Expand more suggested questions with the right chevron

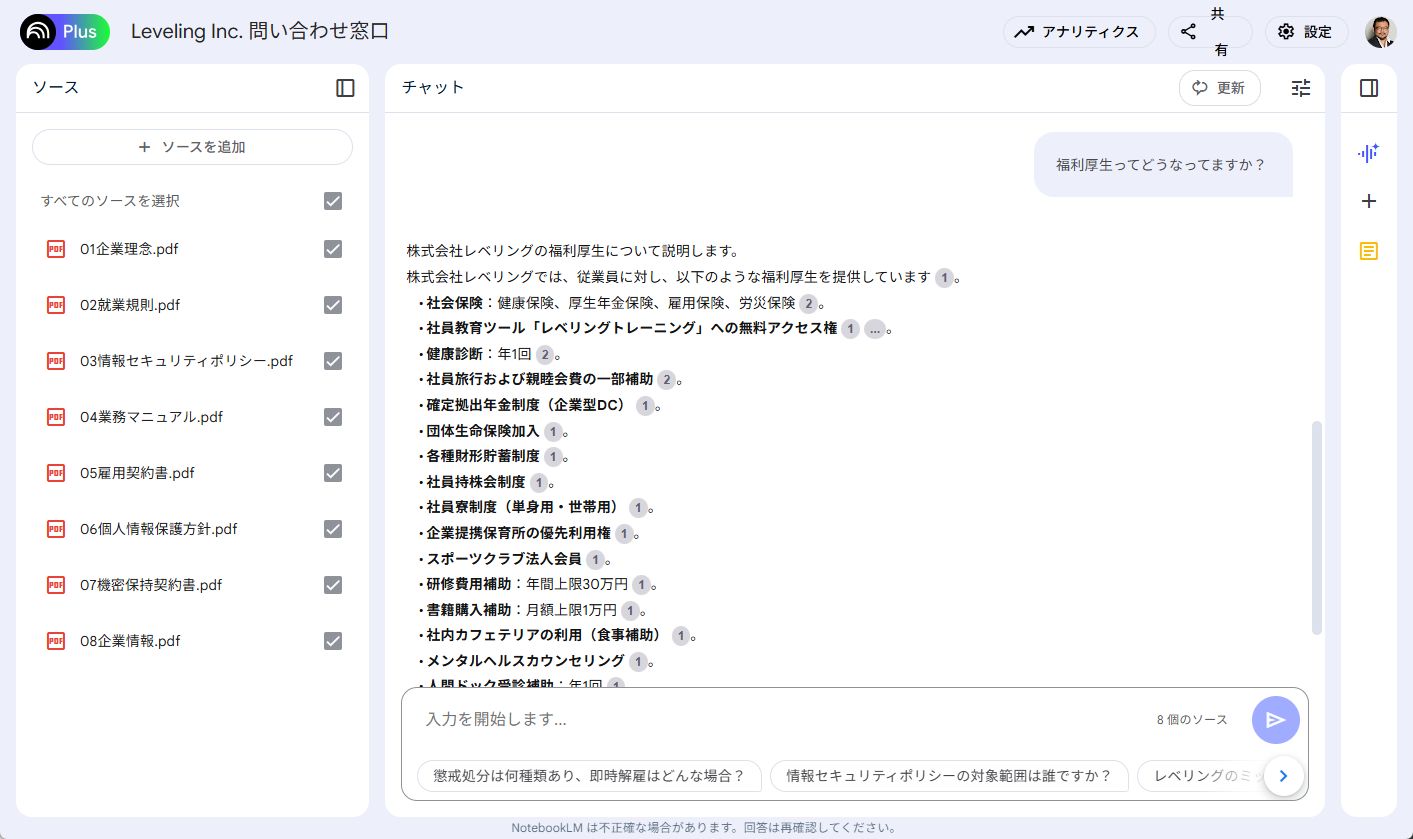[1283, 775]
